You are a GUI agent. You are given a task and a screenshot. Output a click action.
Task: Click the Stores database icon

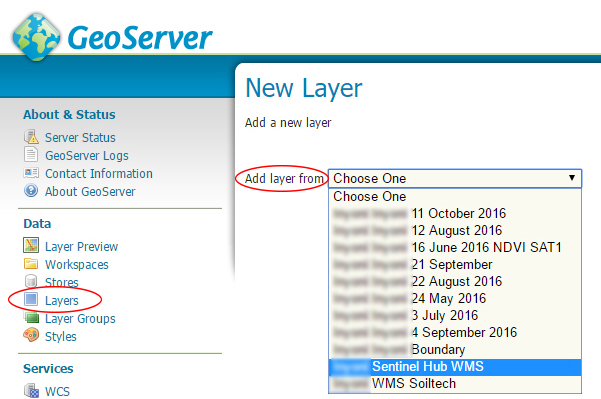(31, 281)
